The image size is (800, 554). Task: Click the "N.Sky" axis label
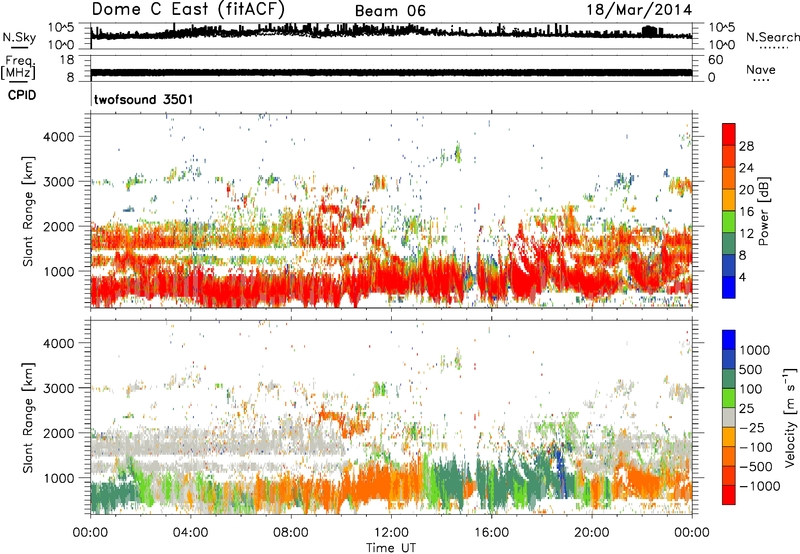(x=19, y=37)
